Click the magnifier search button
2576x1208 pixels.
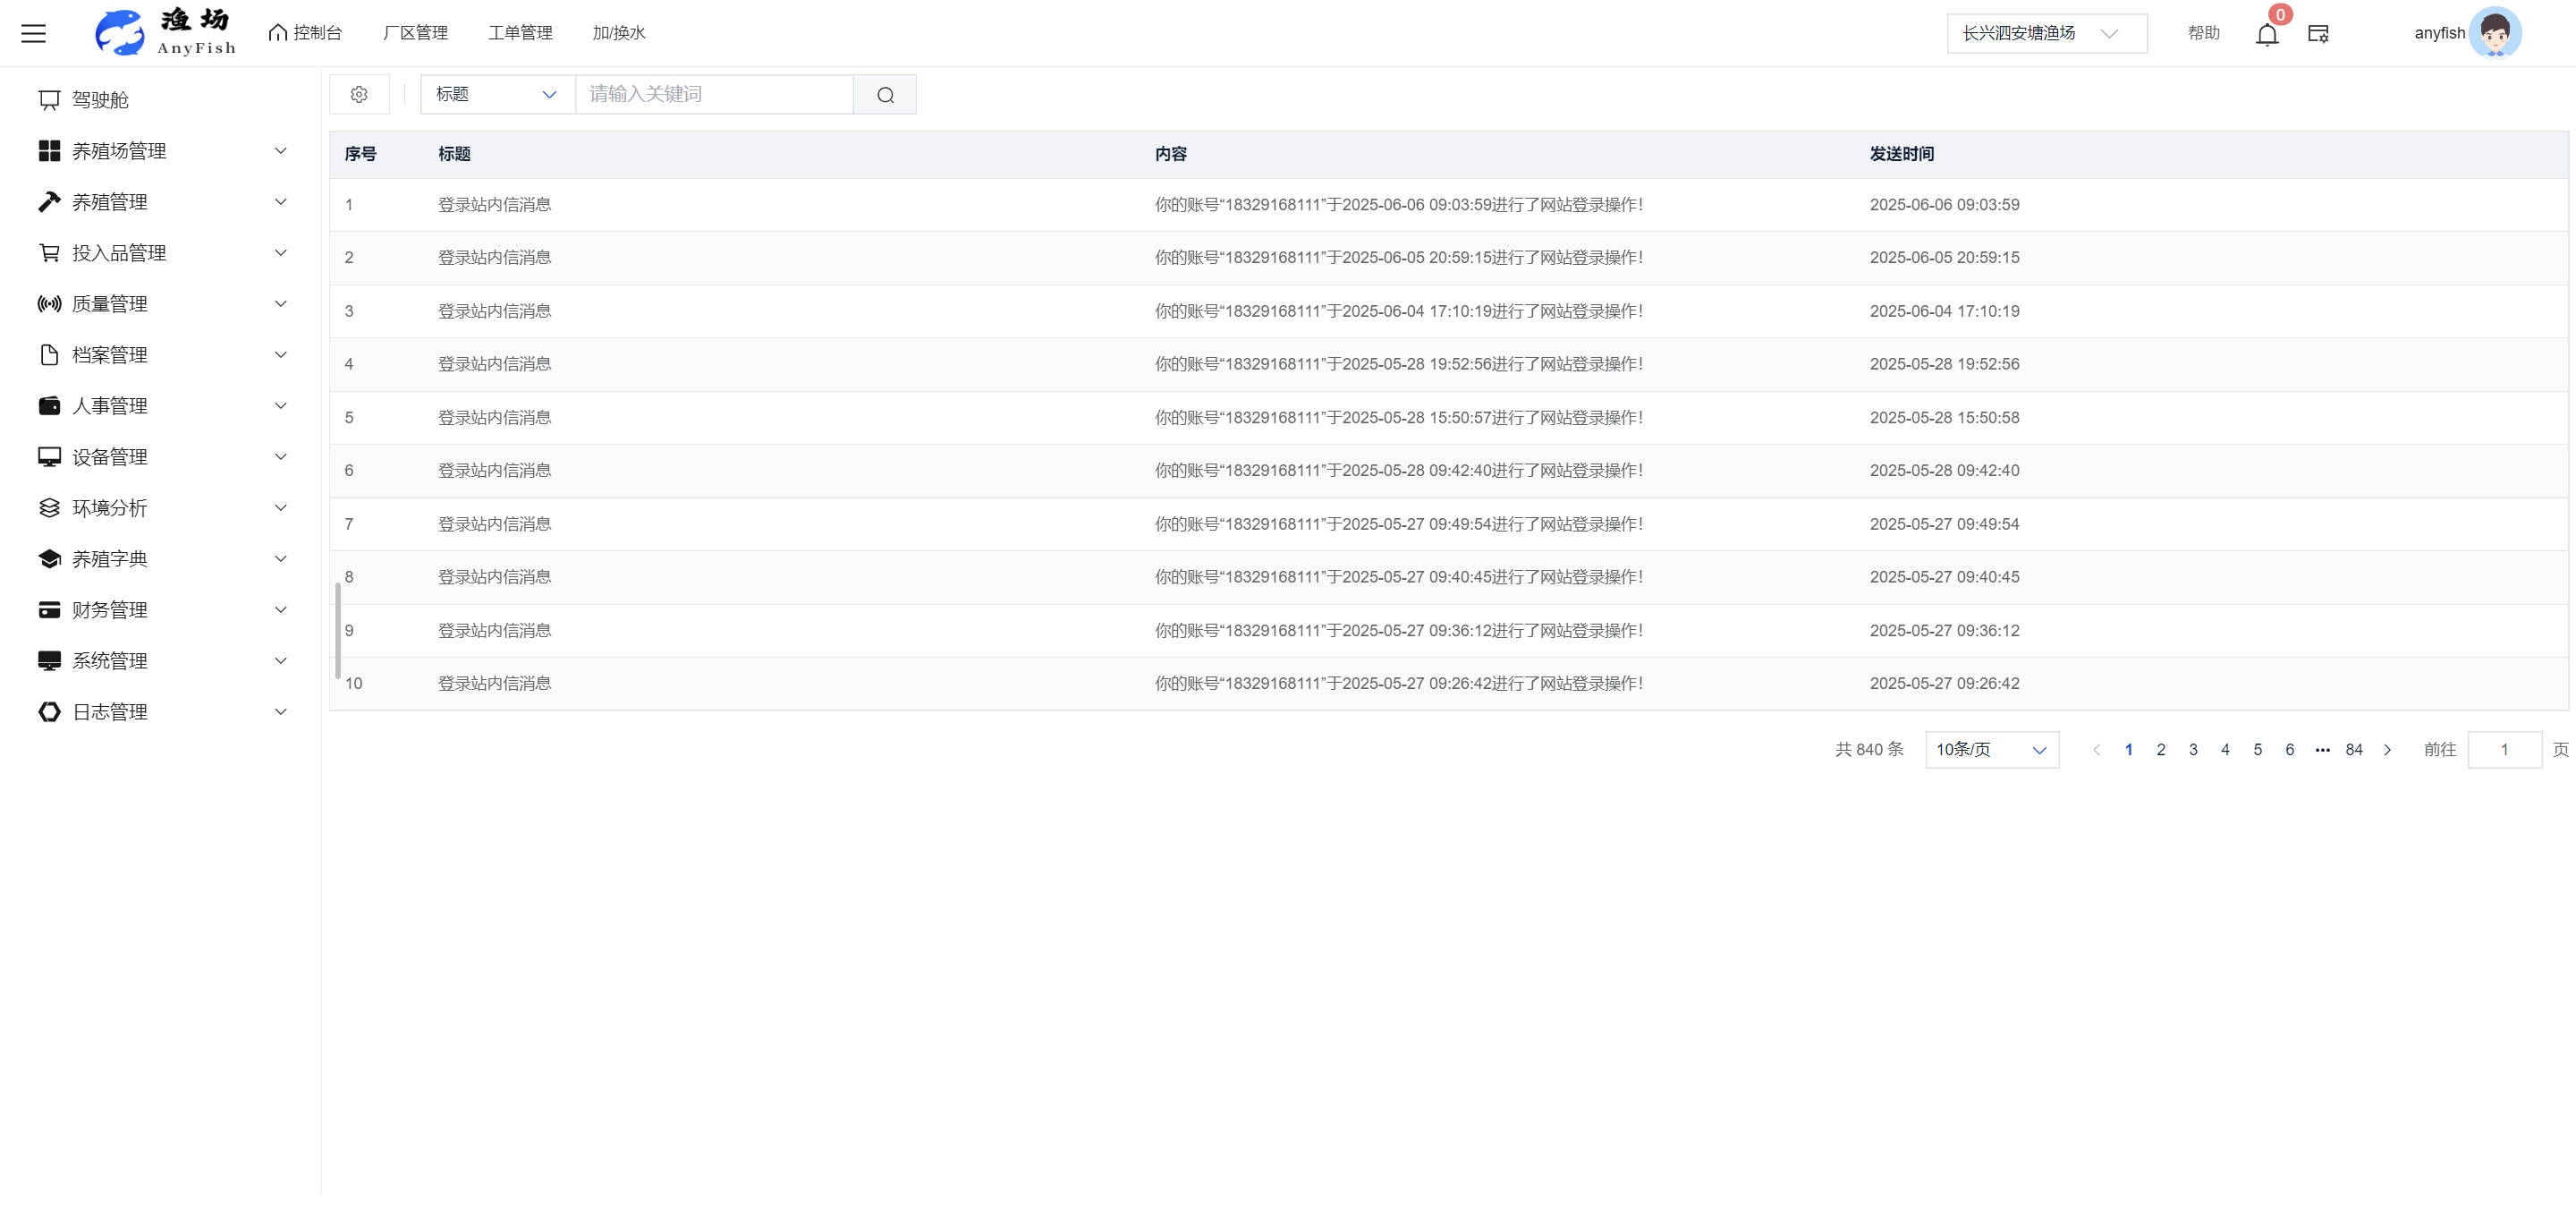tap(885, 95)
